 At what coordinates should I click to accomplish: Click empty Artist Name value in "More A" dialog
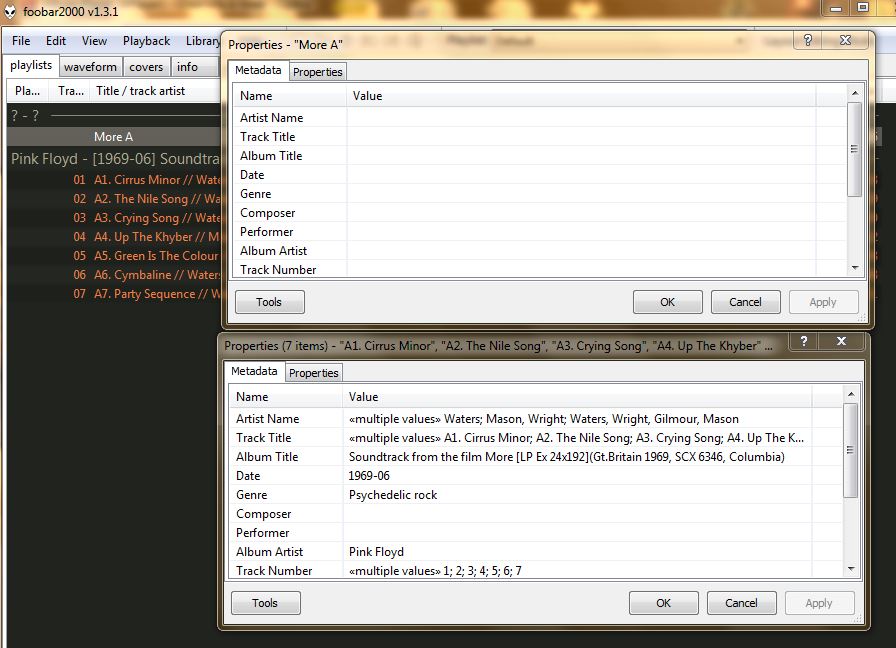(x=582, y=118)
